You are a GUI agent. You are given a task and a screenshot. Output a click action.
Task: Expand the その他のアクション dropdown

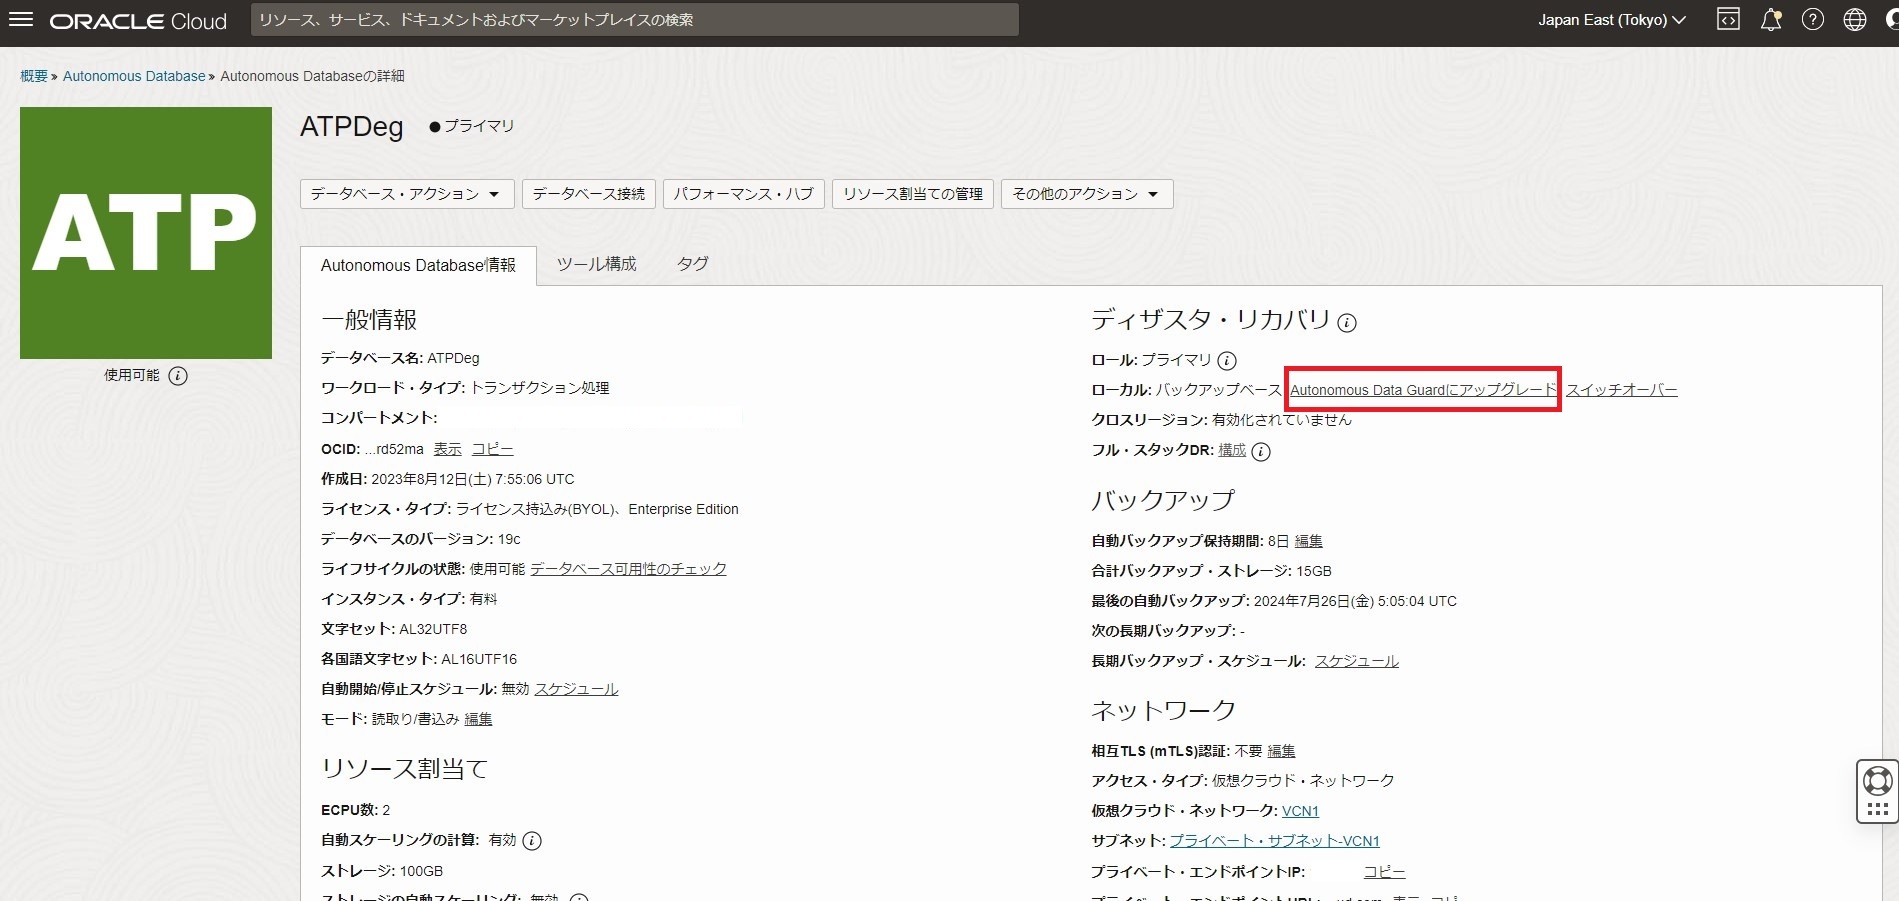(1086, 194)
